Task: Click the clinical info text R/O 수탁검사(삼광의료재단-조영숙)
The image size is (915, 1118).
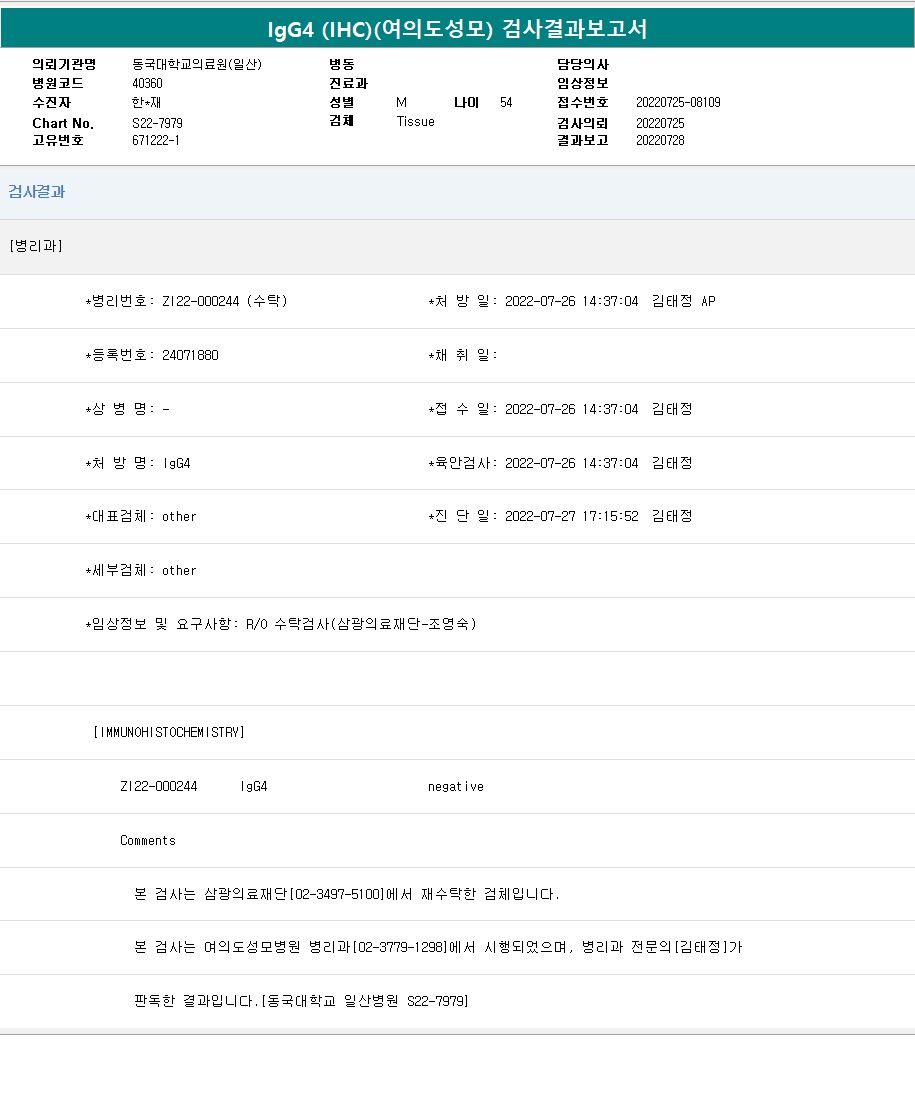Action: pos(361,624)
